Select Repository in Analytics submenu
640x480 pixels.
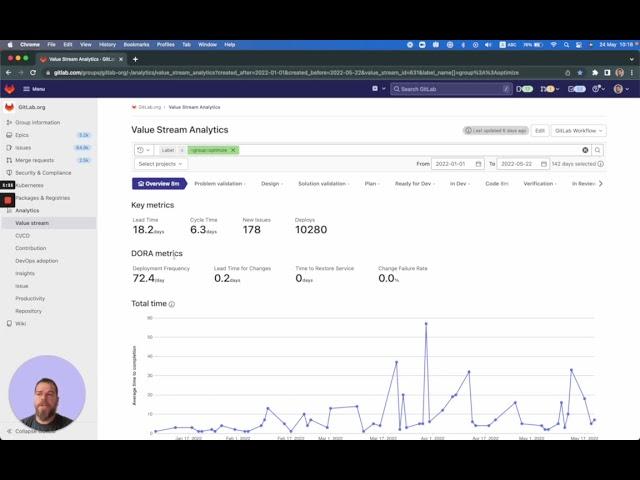pyautogui.click(x=29, y=311)
